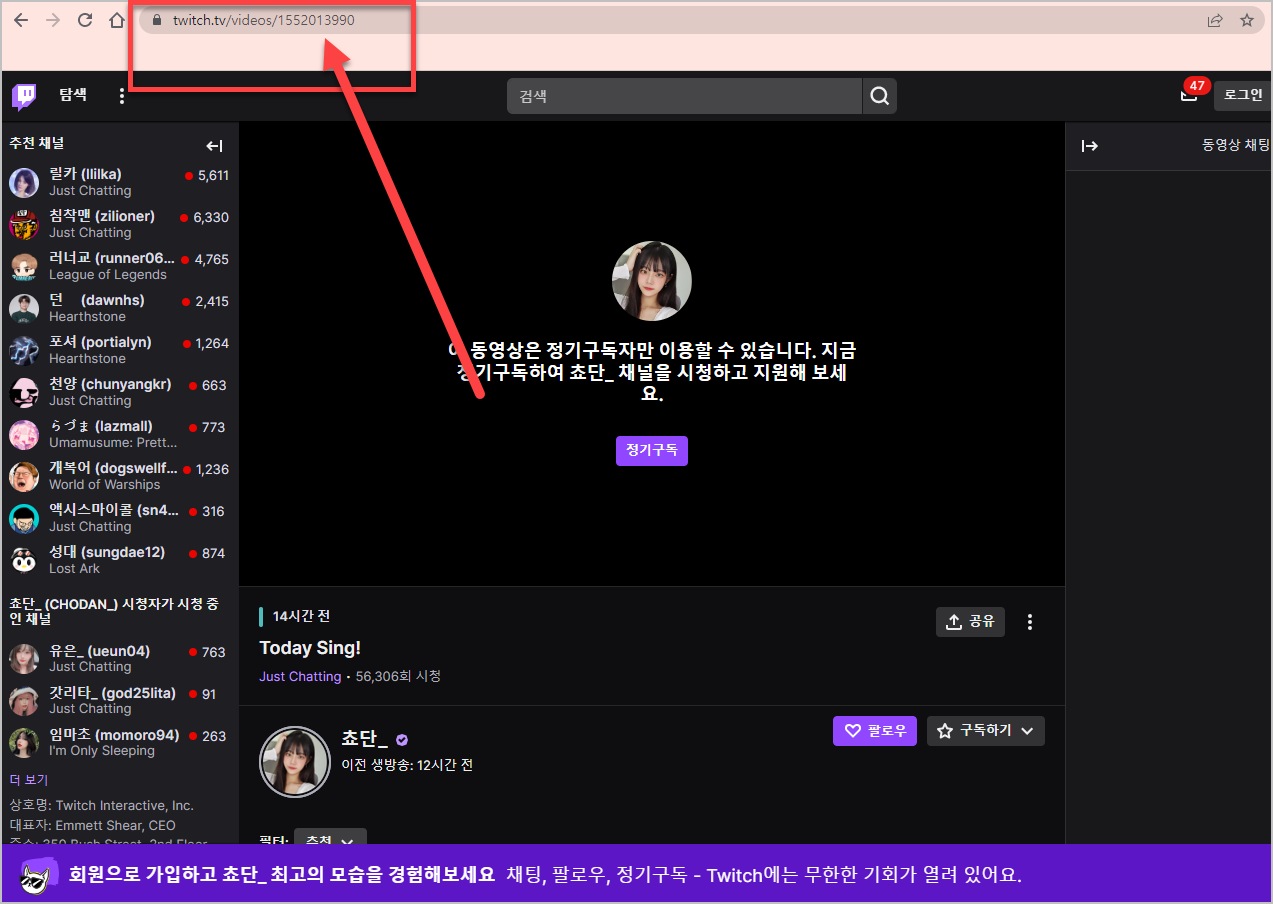Click the browser share icon
The width and height of the screenshot is (1273, 904).
(1215, 19)
